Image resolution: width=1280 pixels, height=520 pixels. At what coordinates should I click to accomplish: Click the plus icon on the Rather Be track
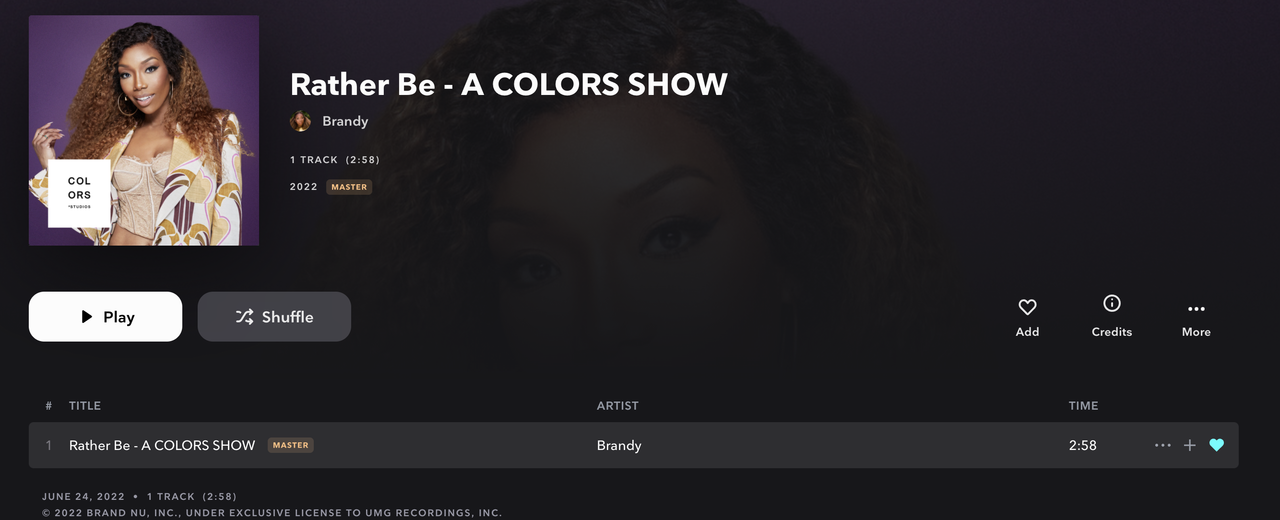tap(1189, 445)
